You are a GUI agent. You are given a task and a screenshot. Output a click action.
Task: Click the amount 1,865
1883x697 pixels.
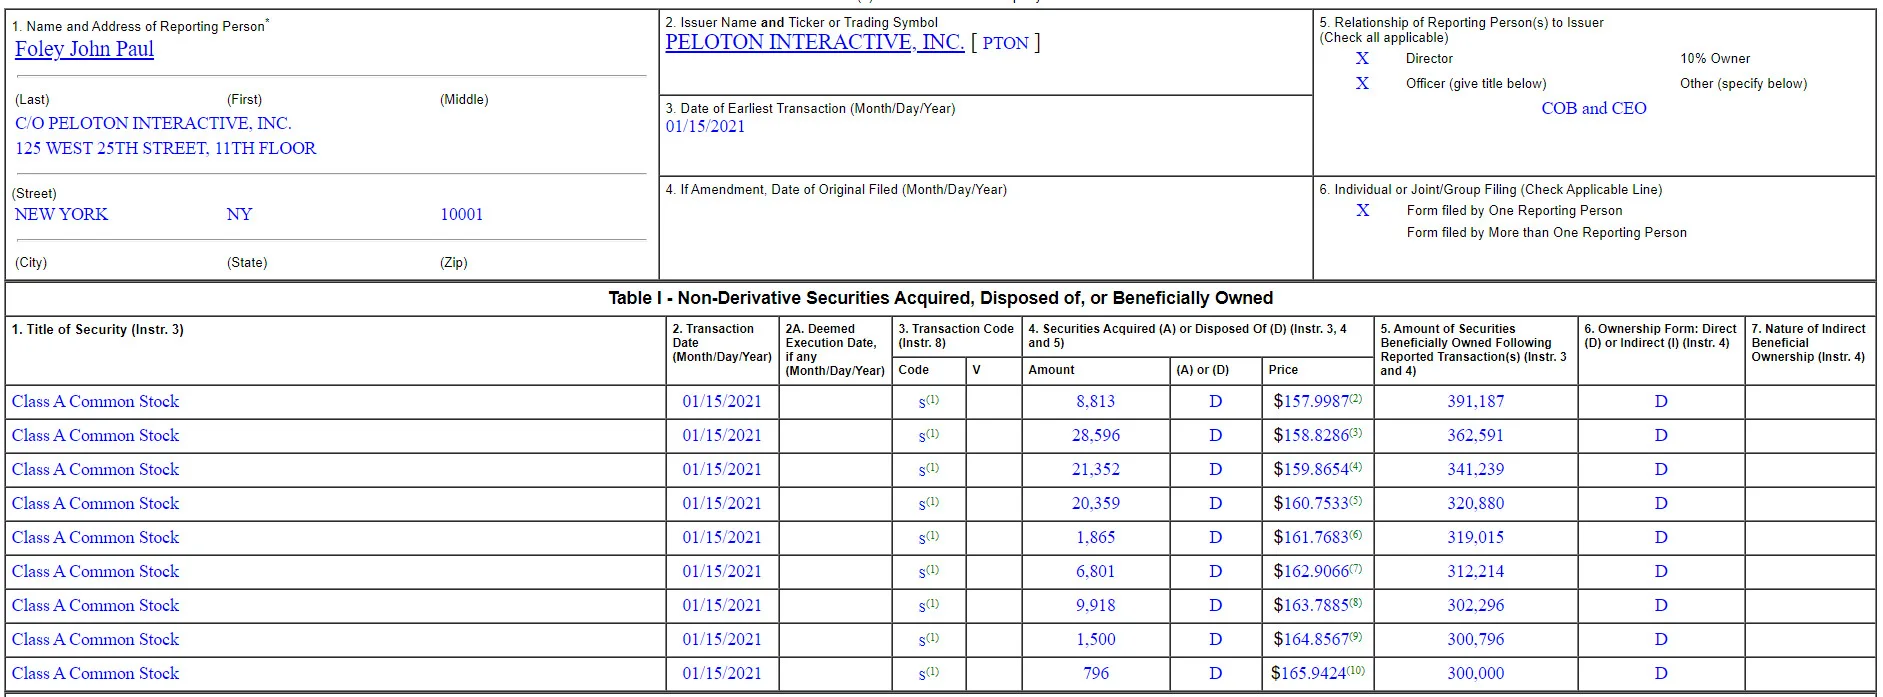(x=1095, y=537)
